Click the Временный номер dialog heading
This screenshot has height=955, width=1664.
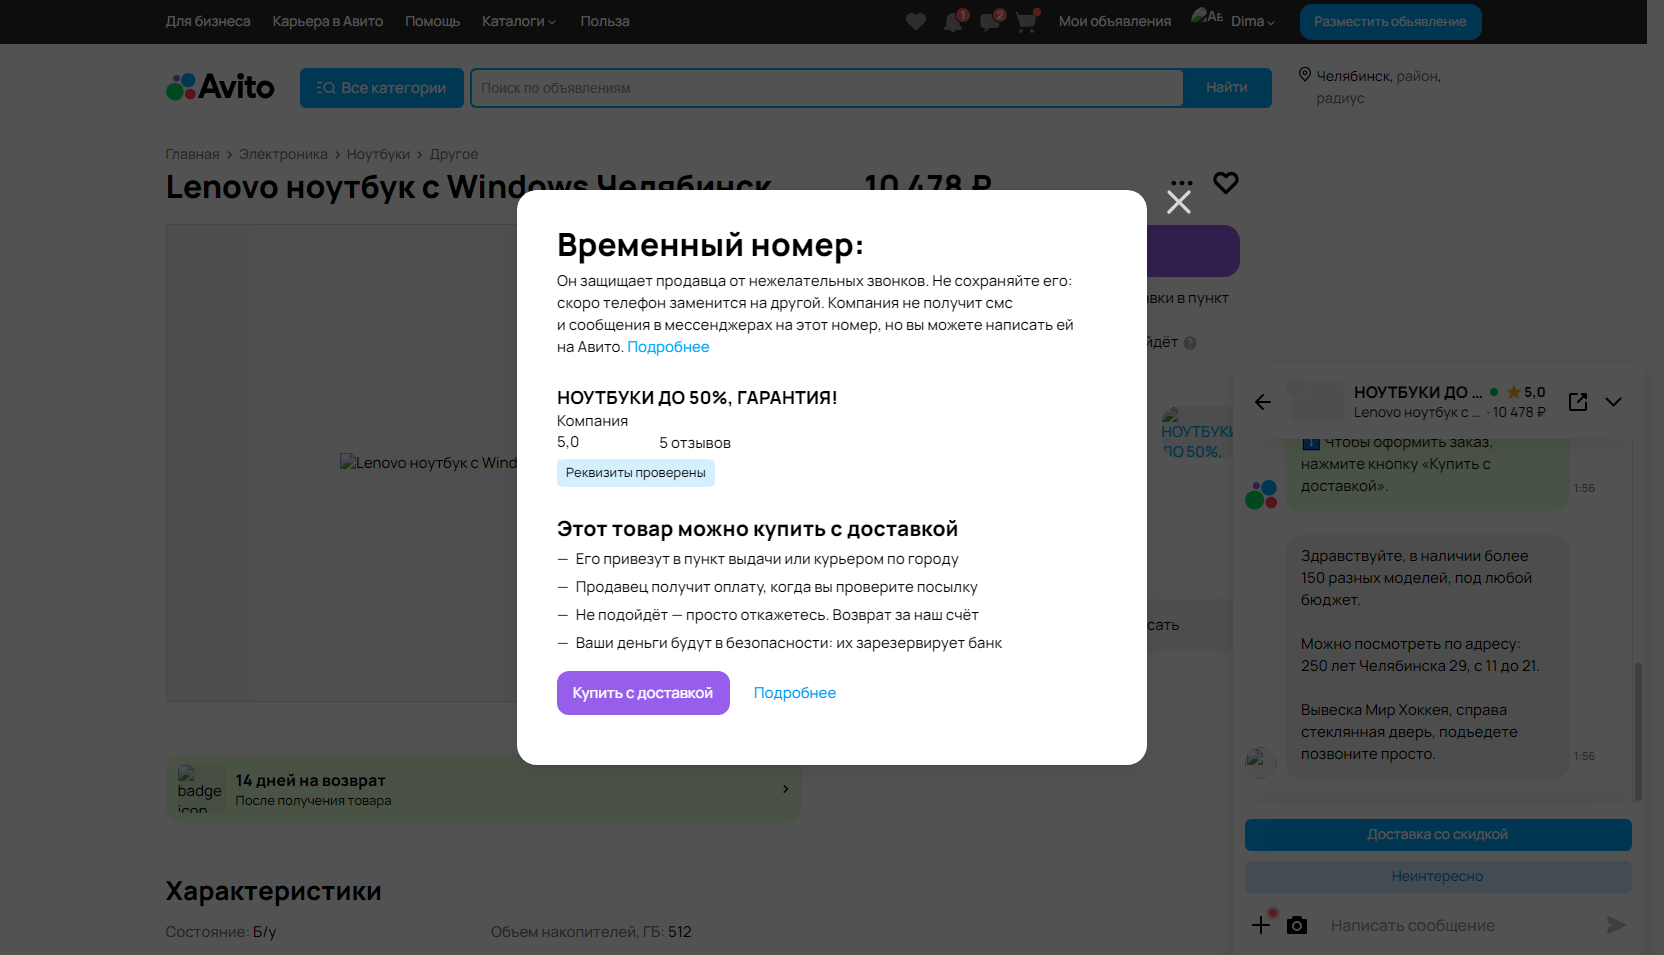click(710, 245)
